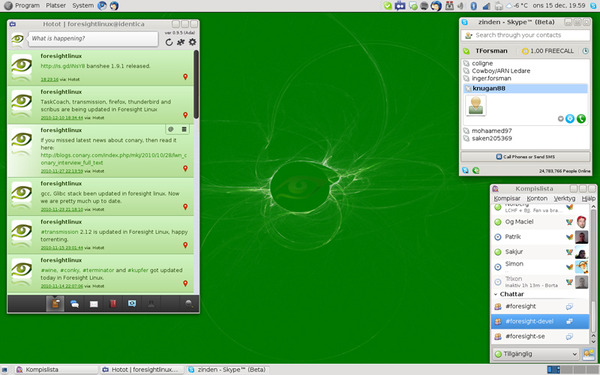Open the Hotot mentions speech-bubbles tab
Image resolution: width=600 pixels, height=375 pixels.
75,304
